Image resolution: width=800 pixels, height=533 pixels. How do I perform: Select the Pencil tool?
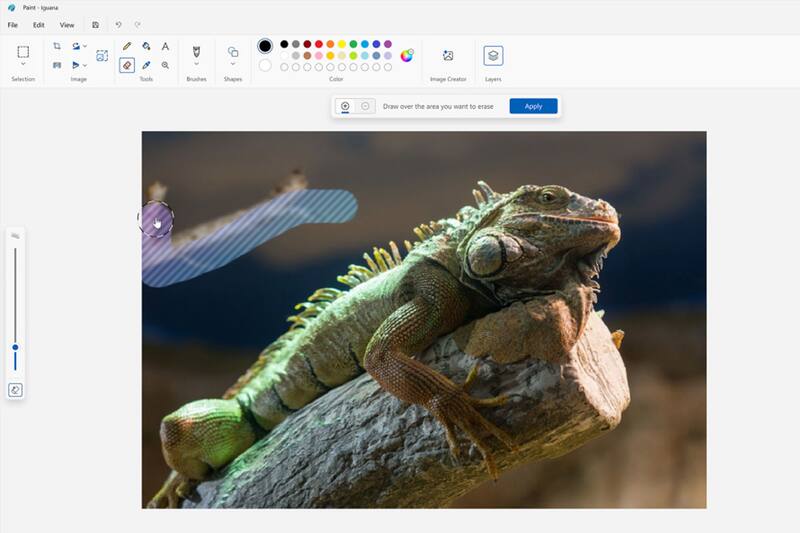pyautogui.click(x=127, y=46)
